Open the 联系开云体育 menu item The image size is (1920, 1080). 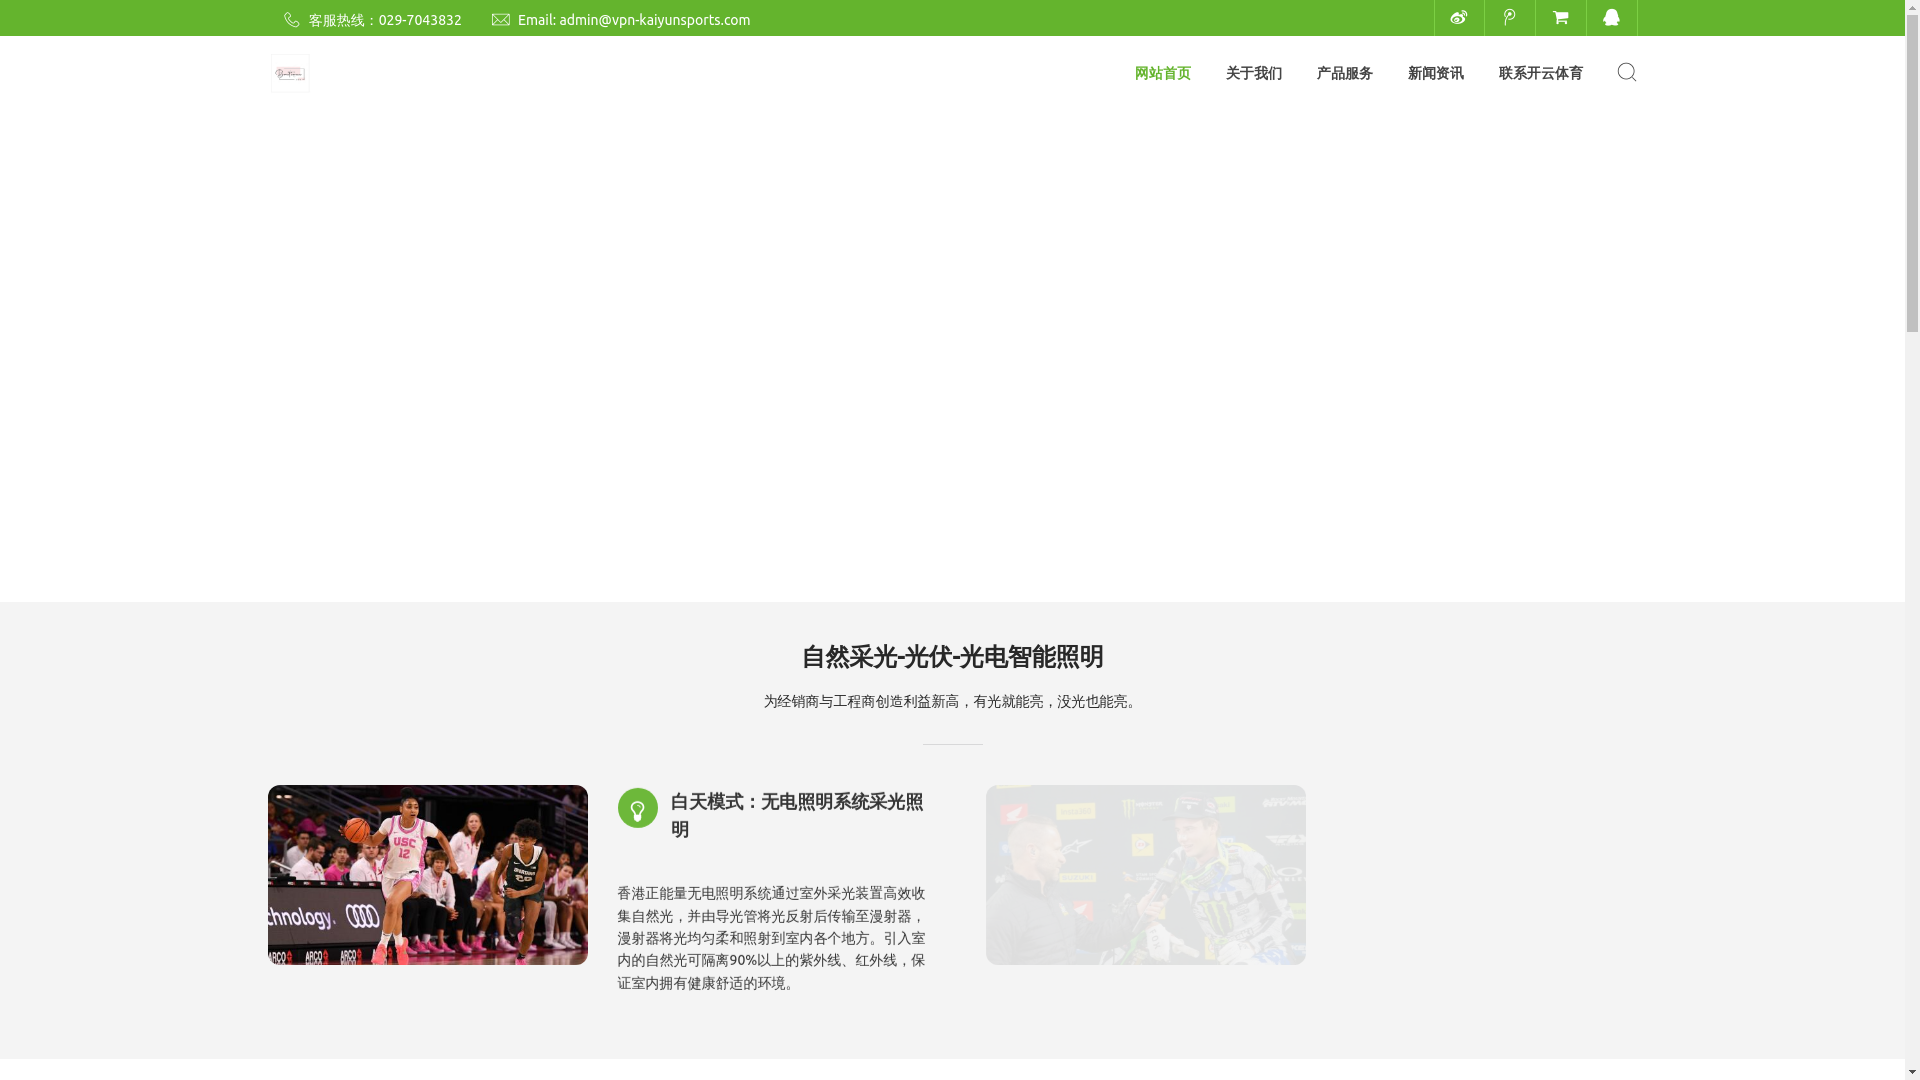click(x=1541, y=73)
